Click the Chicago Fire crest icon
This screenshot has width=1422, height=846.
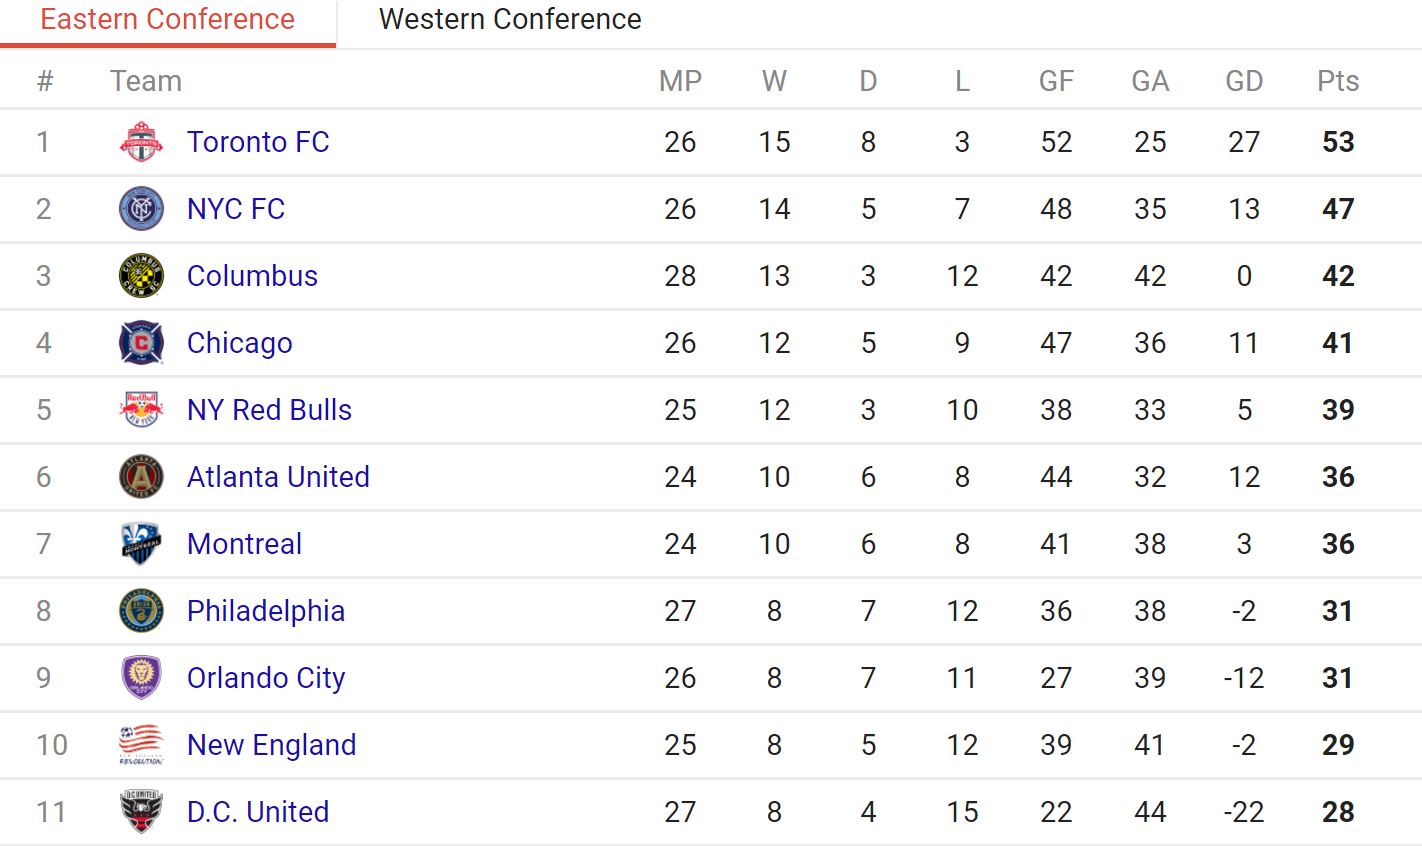(141, 343)
